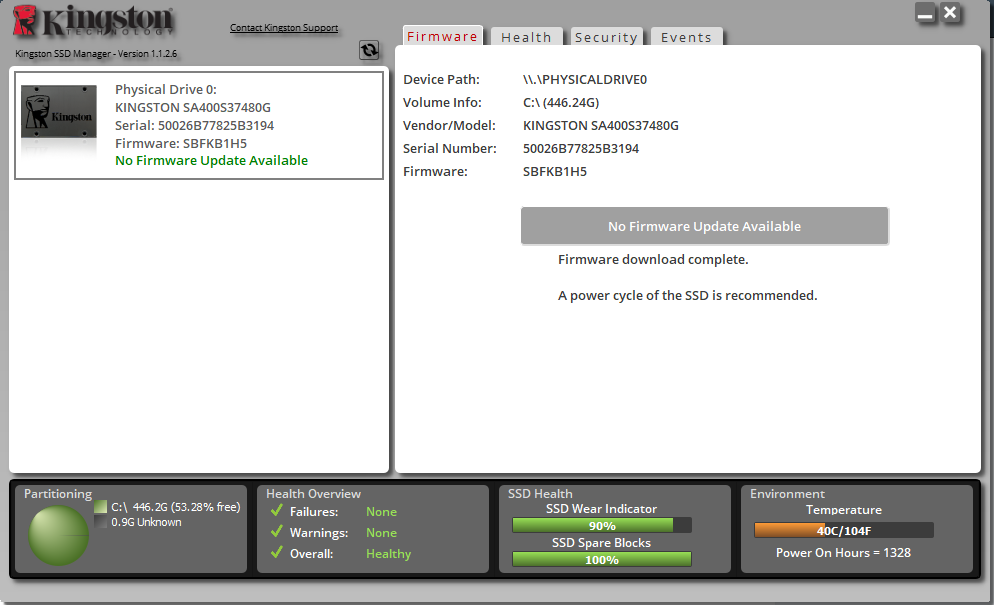
Task: Click the Warnings green checkmark
Action: point(276,531)
